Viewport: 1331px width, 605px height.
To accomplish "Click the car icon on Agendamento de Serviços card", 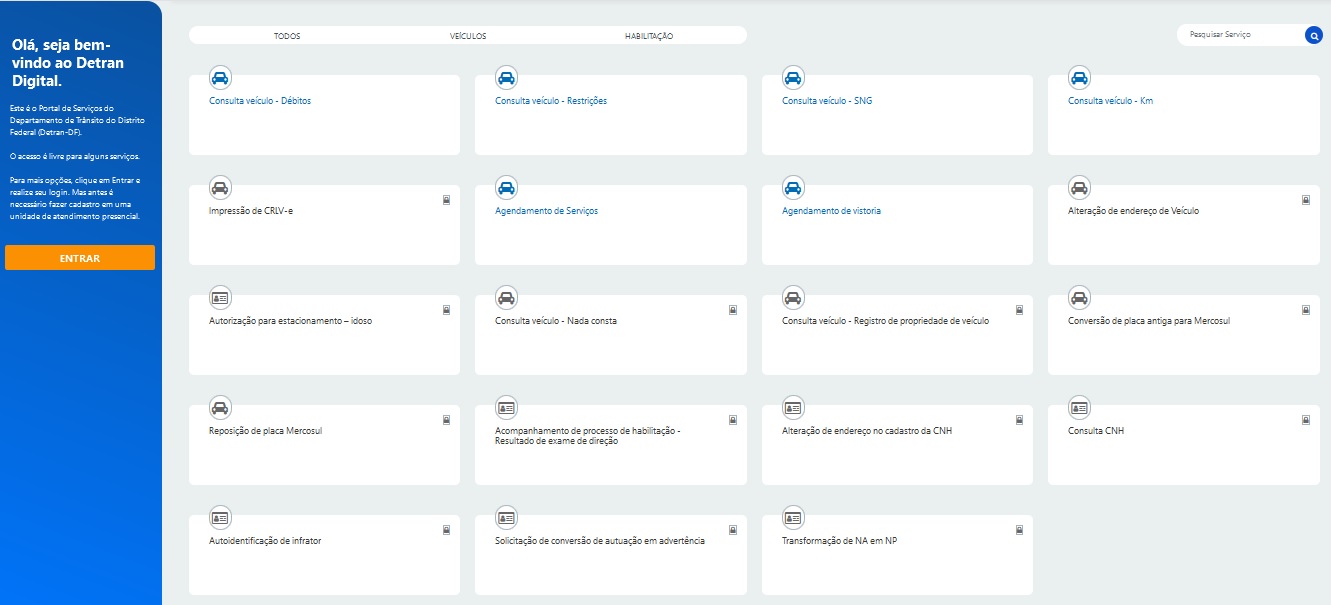I will coord(507,188).
